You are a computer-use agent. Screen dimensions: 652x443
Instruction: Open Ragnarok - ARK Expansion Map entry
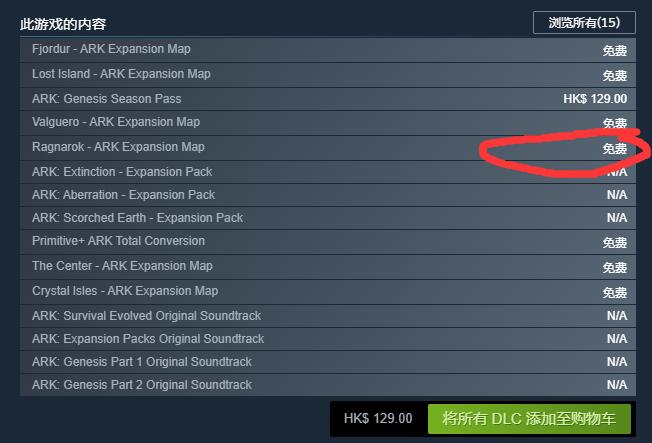[328, 148]
